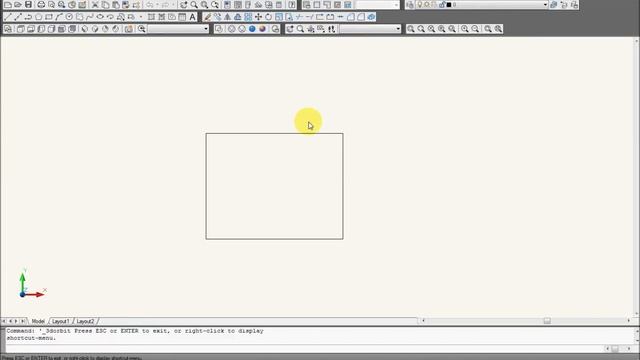The image size is (640, 360).
Task: Click the Undo arrow icon
Action: (x=150, y=5)
